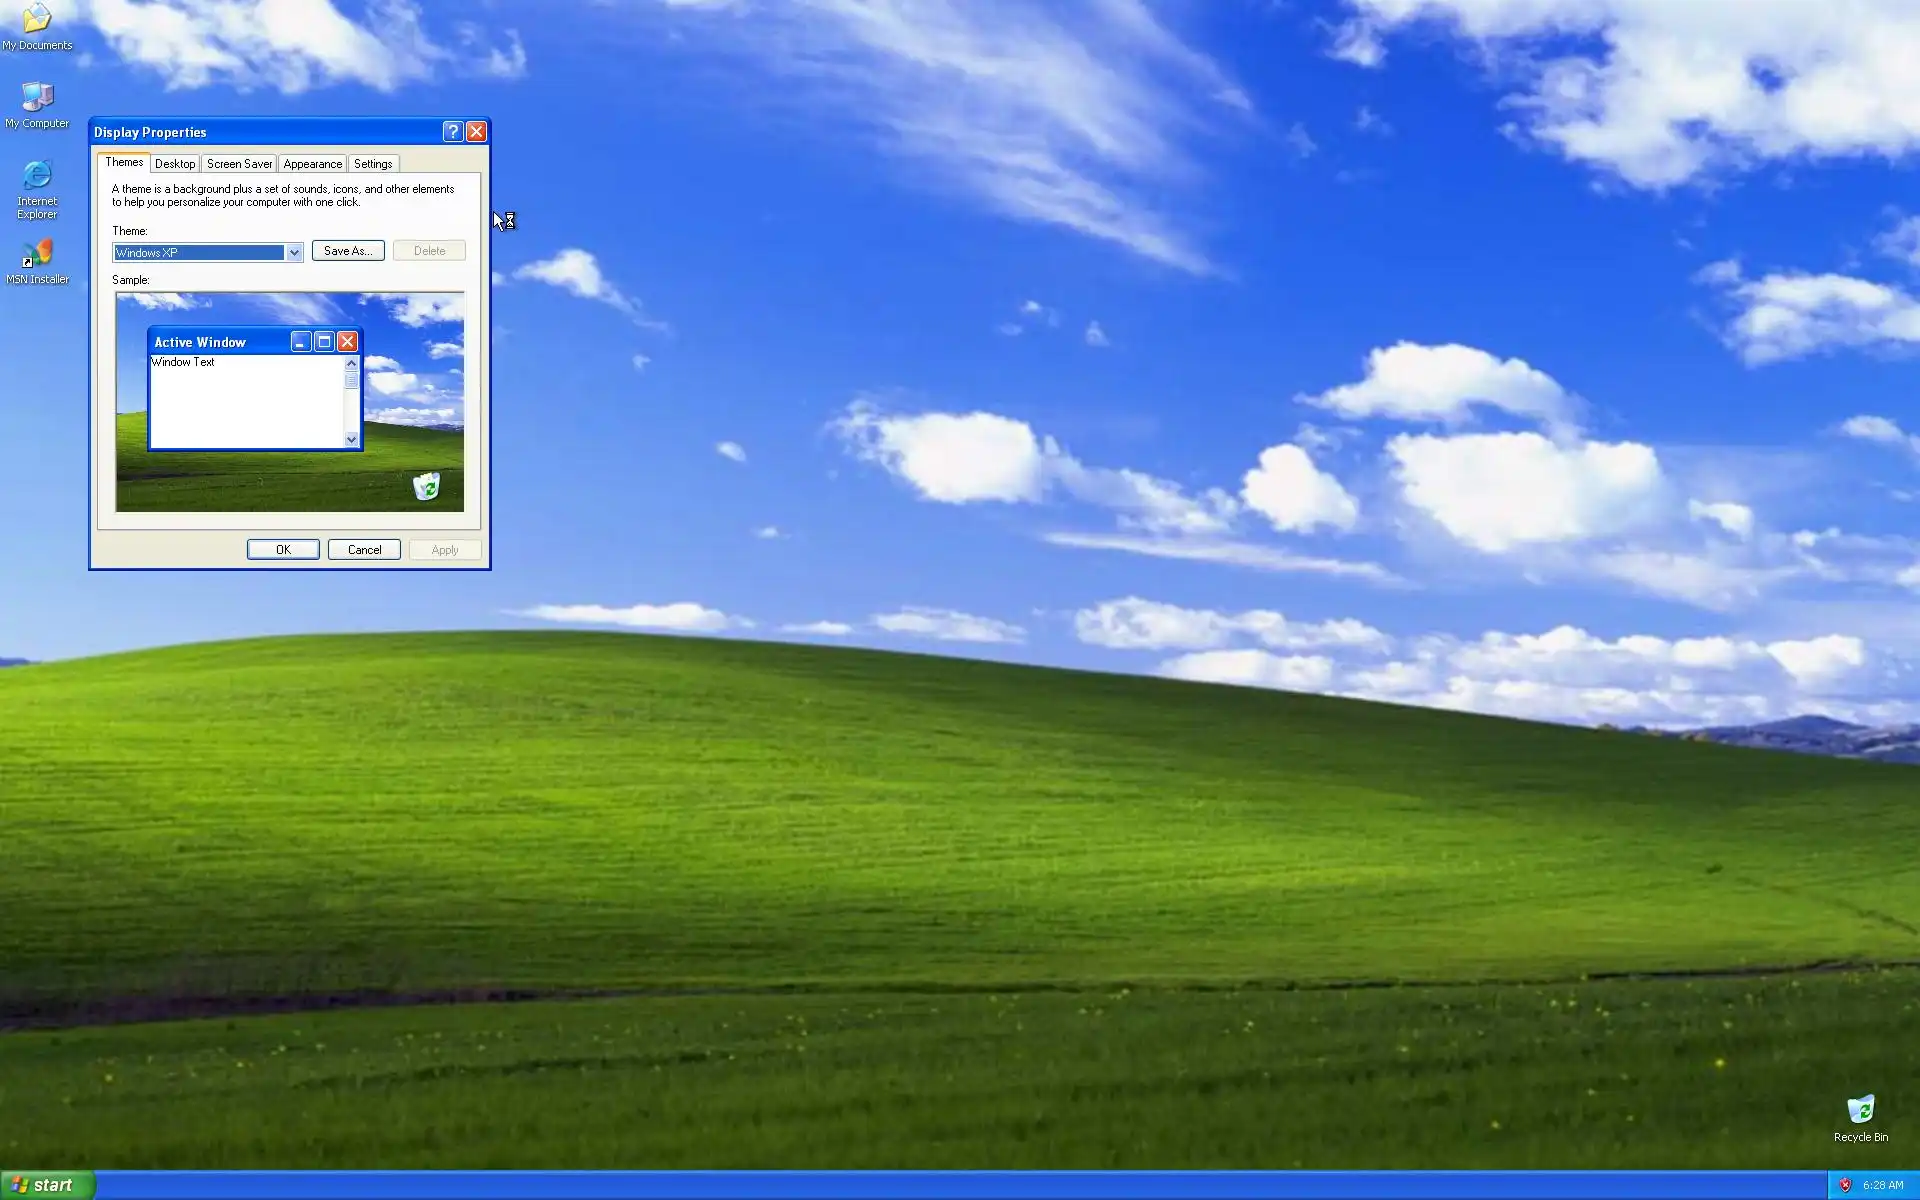Click the OK button
Image resolution: width=1920 pixels, height=1200 pixels.
click(x=283, y=550)
